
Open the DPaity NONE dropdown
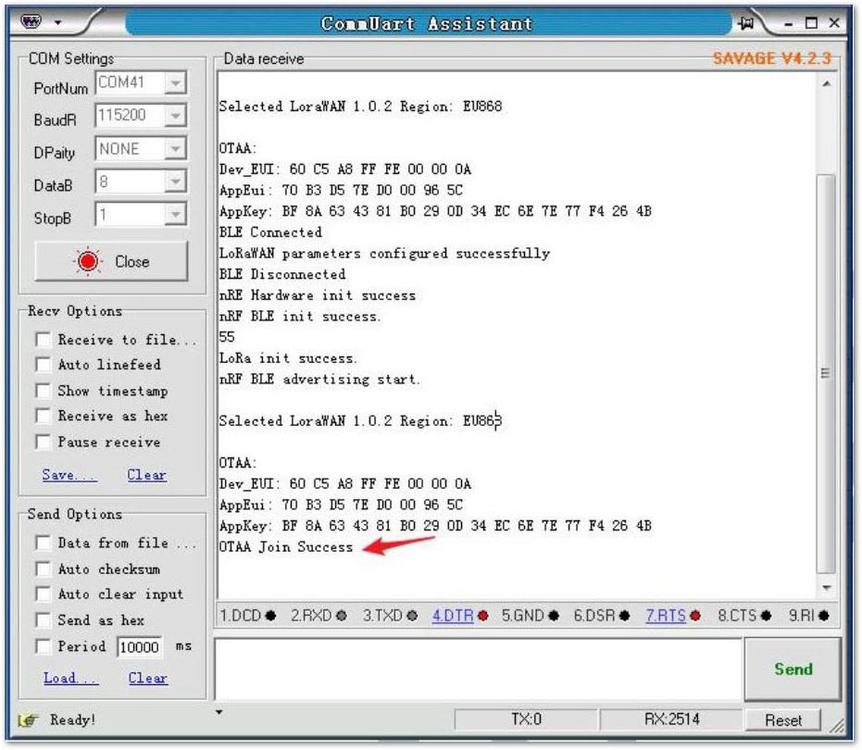click(175, 148)
